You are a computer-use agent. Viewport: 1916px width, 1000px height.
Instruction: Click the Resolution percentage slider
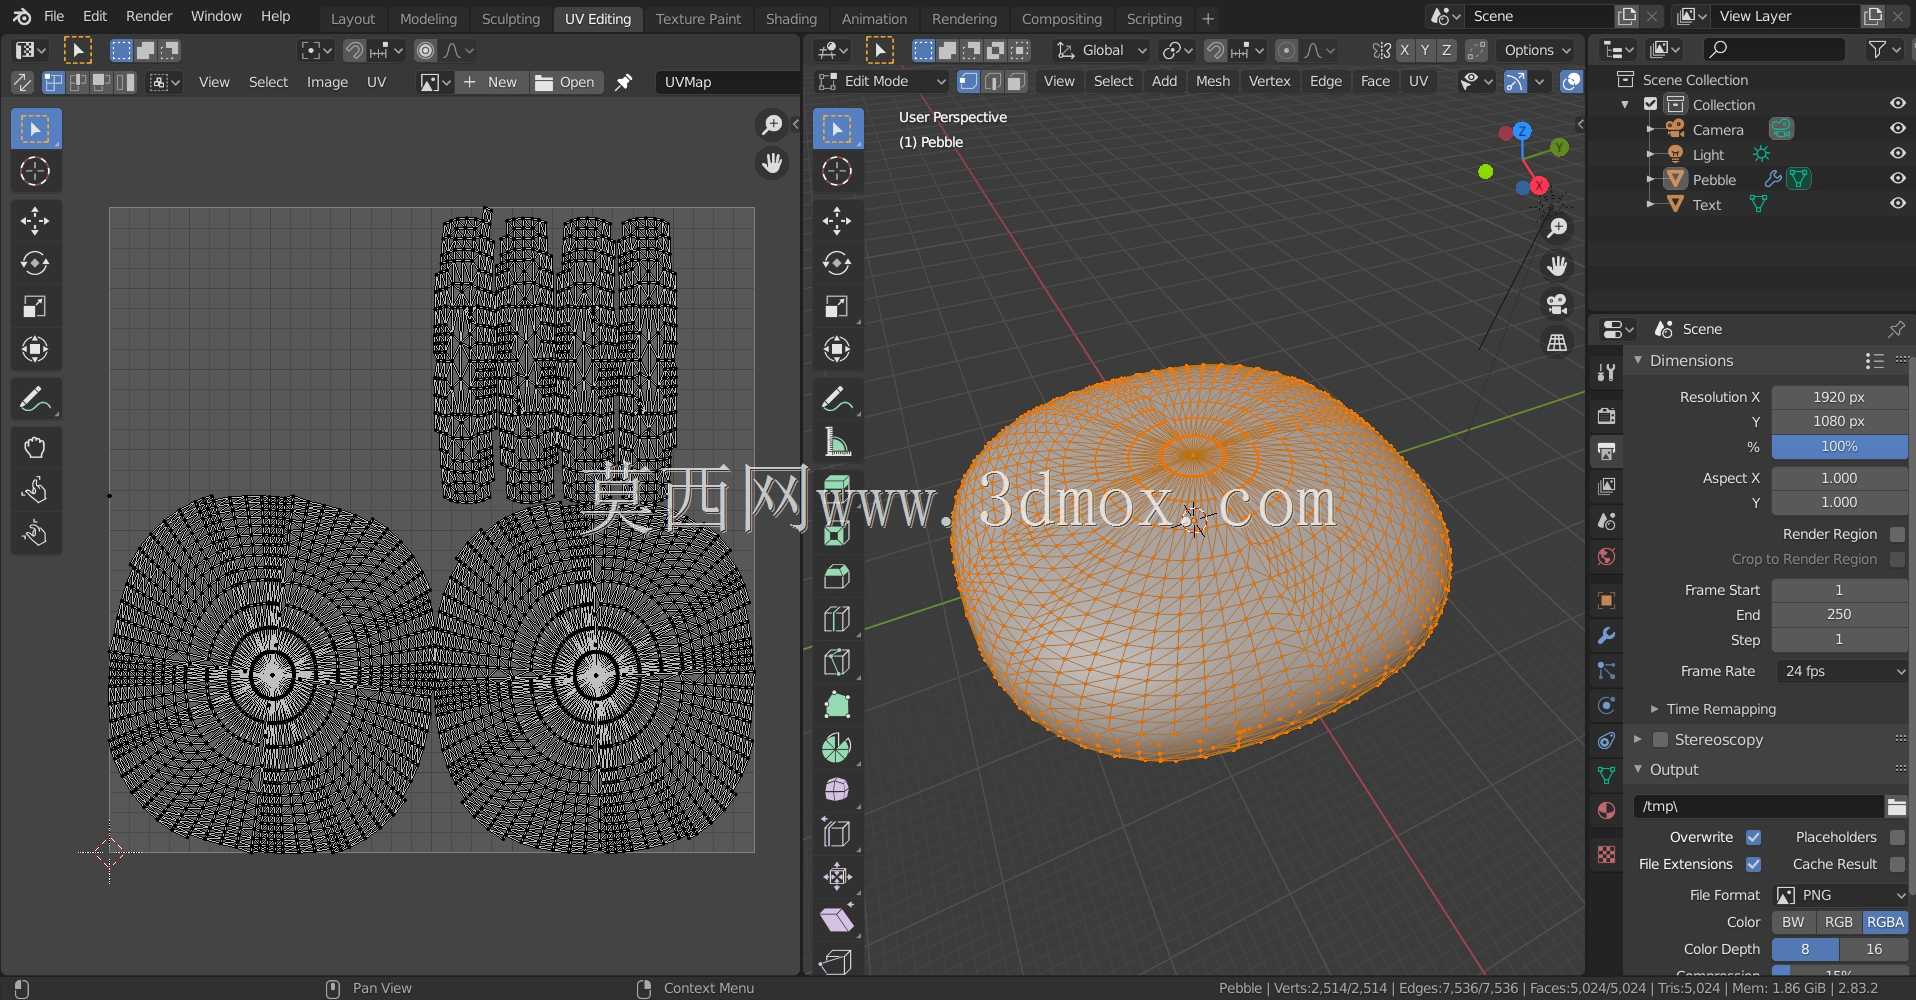click(x=1840, y=446)
